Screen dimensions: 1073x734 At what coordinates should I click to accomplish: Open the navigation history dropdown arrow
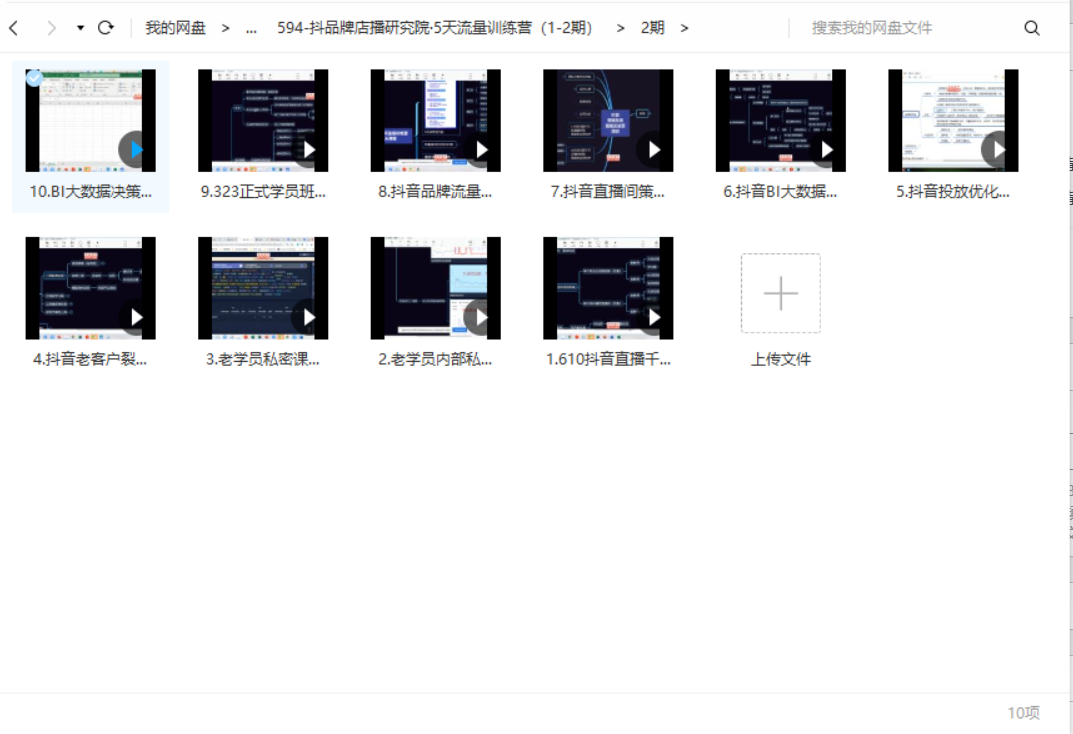click(80, 28)
